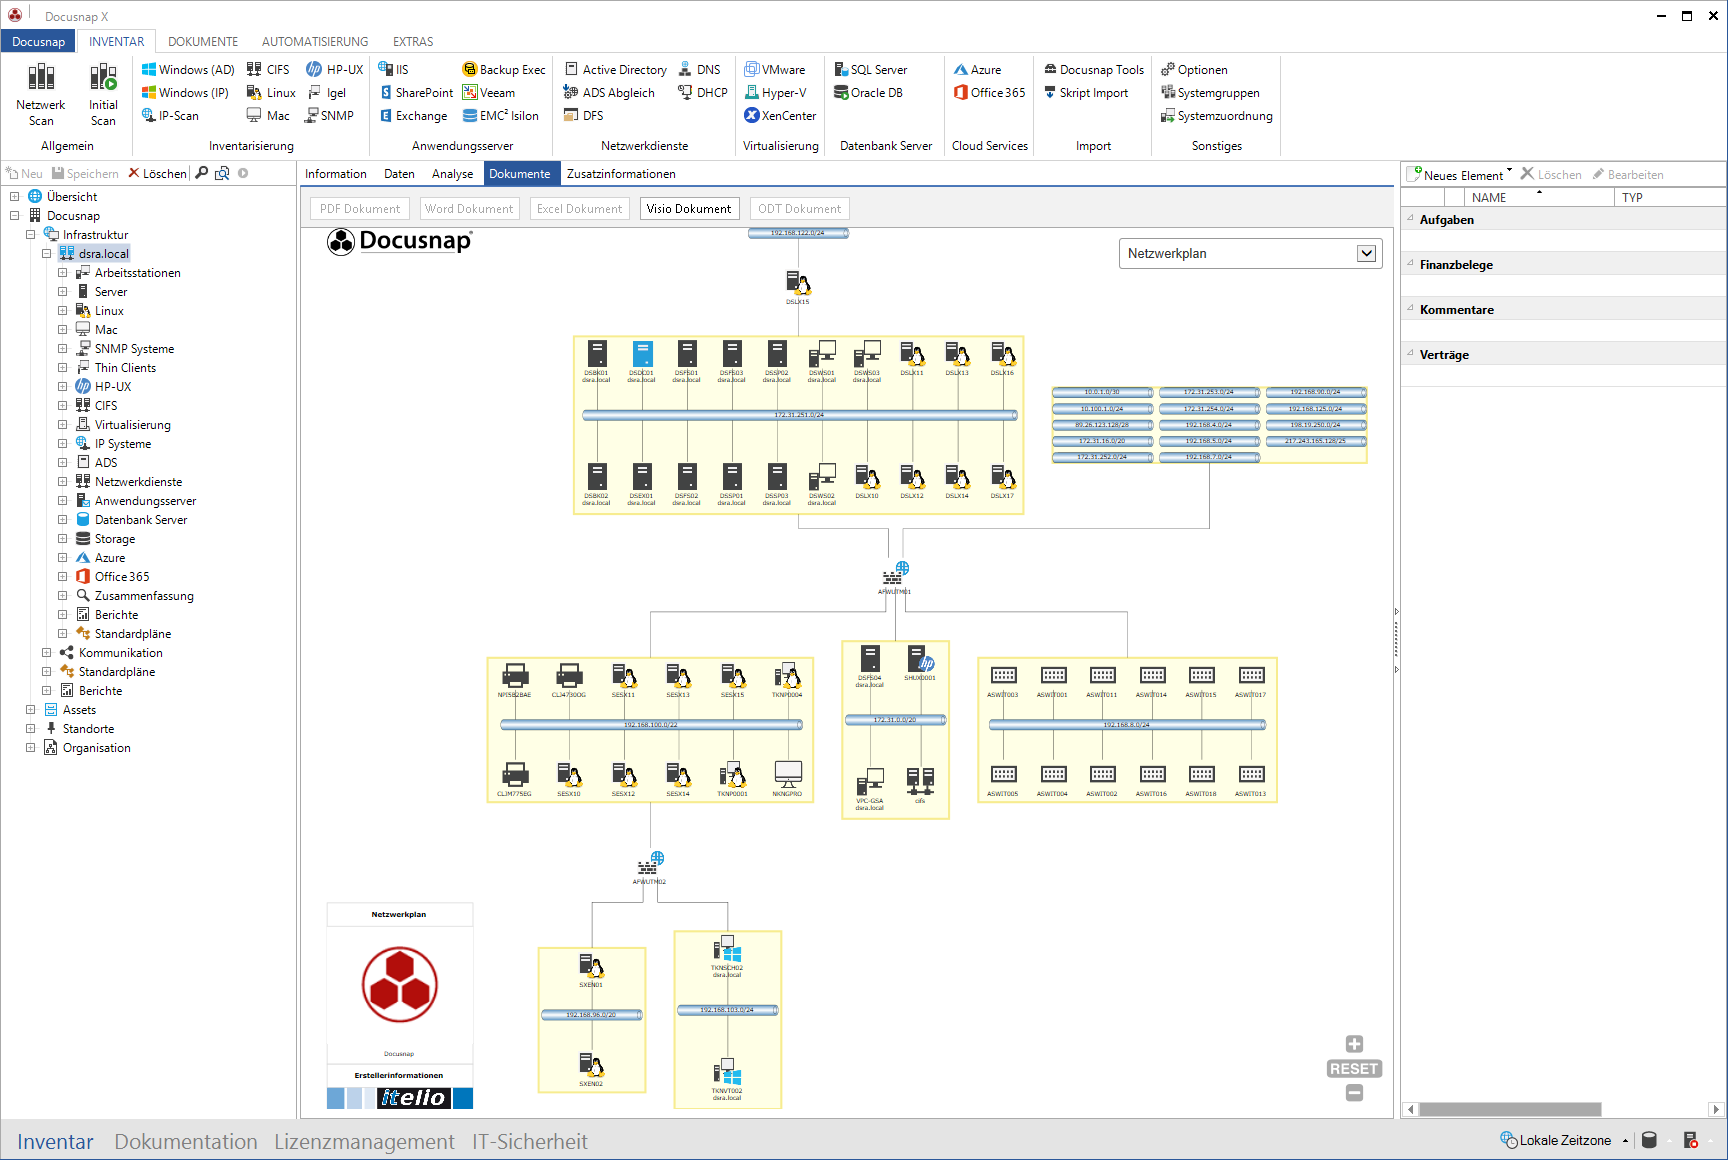This screenshot has width=1728, height=1160.
Task: Open XenCenter inventory
Action: coord(780,115)
